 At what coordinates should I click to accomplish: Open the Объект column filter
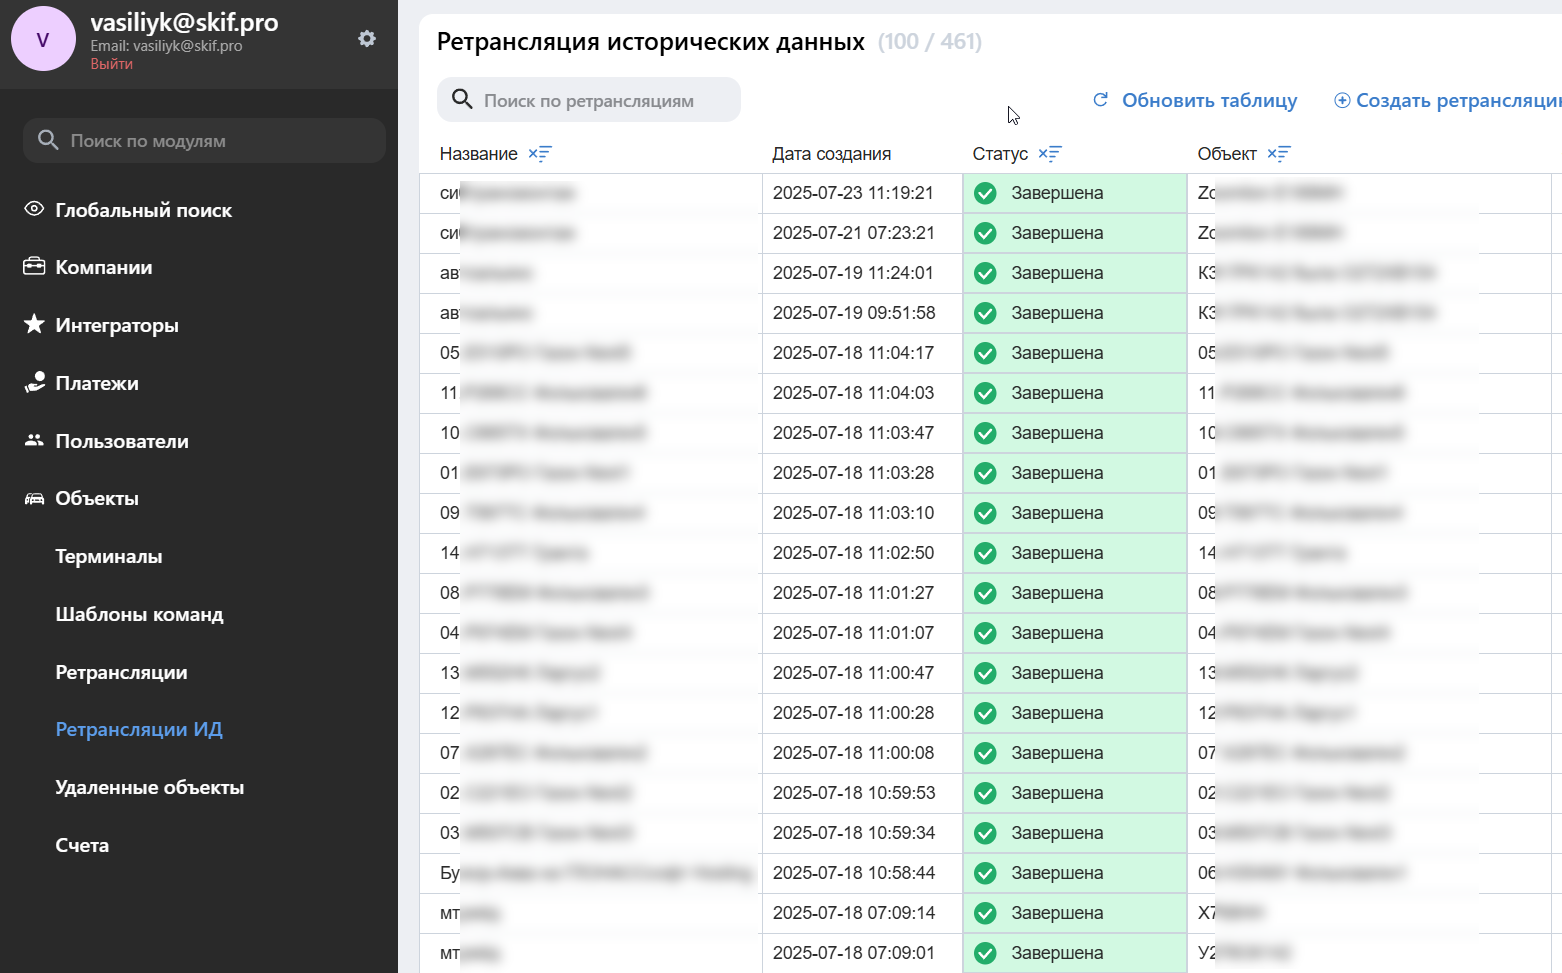[1279, 154]
